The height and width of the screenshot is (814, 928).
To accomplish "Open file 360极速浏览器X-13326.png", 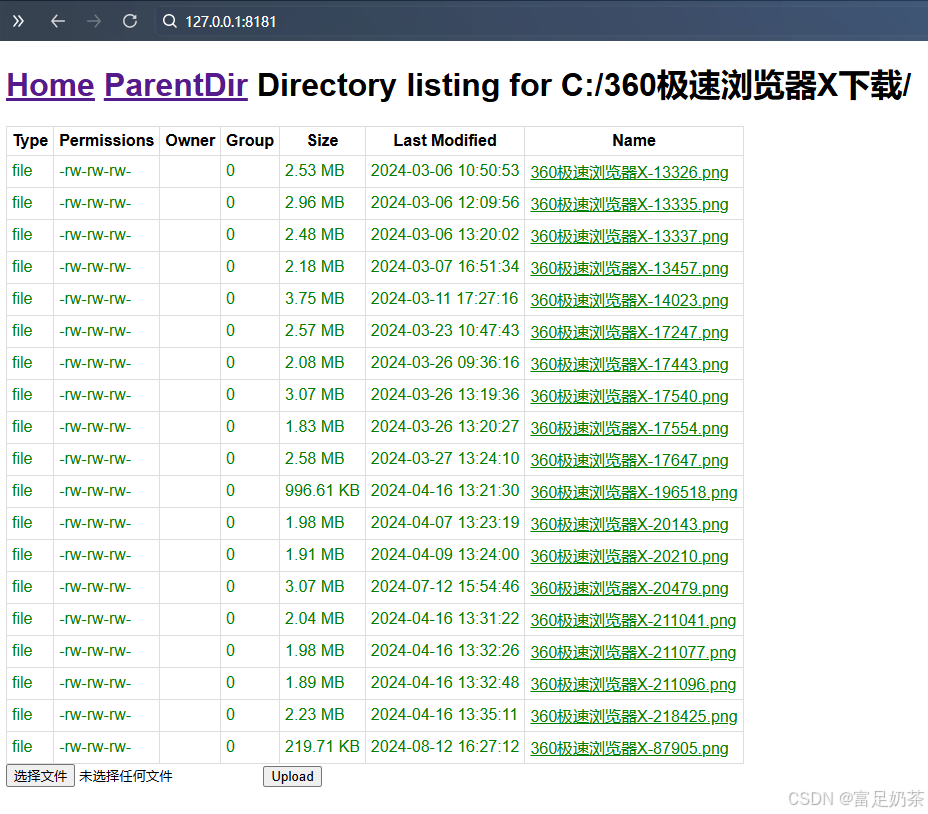I will pos(629,172).
